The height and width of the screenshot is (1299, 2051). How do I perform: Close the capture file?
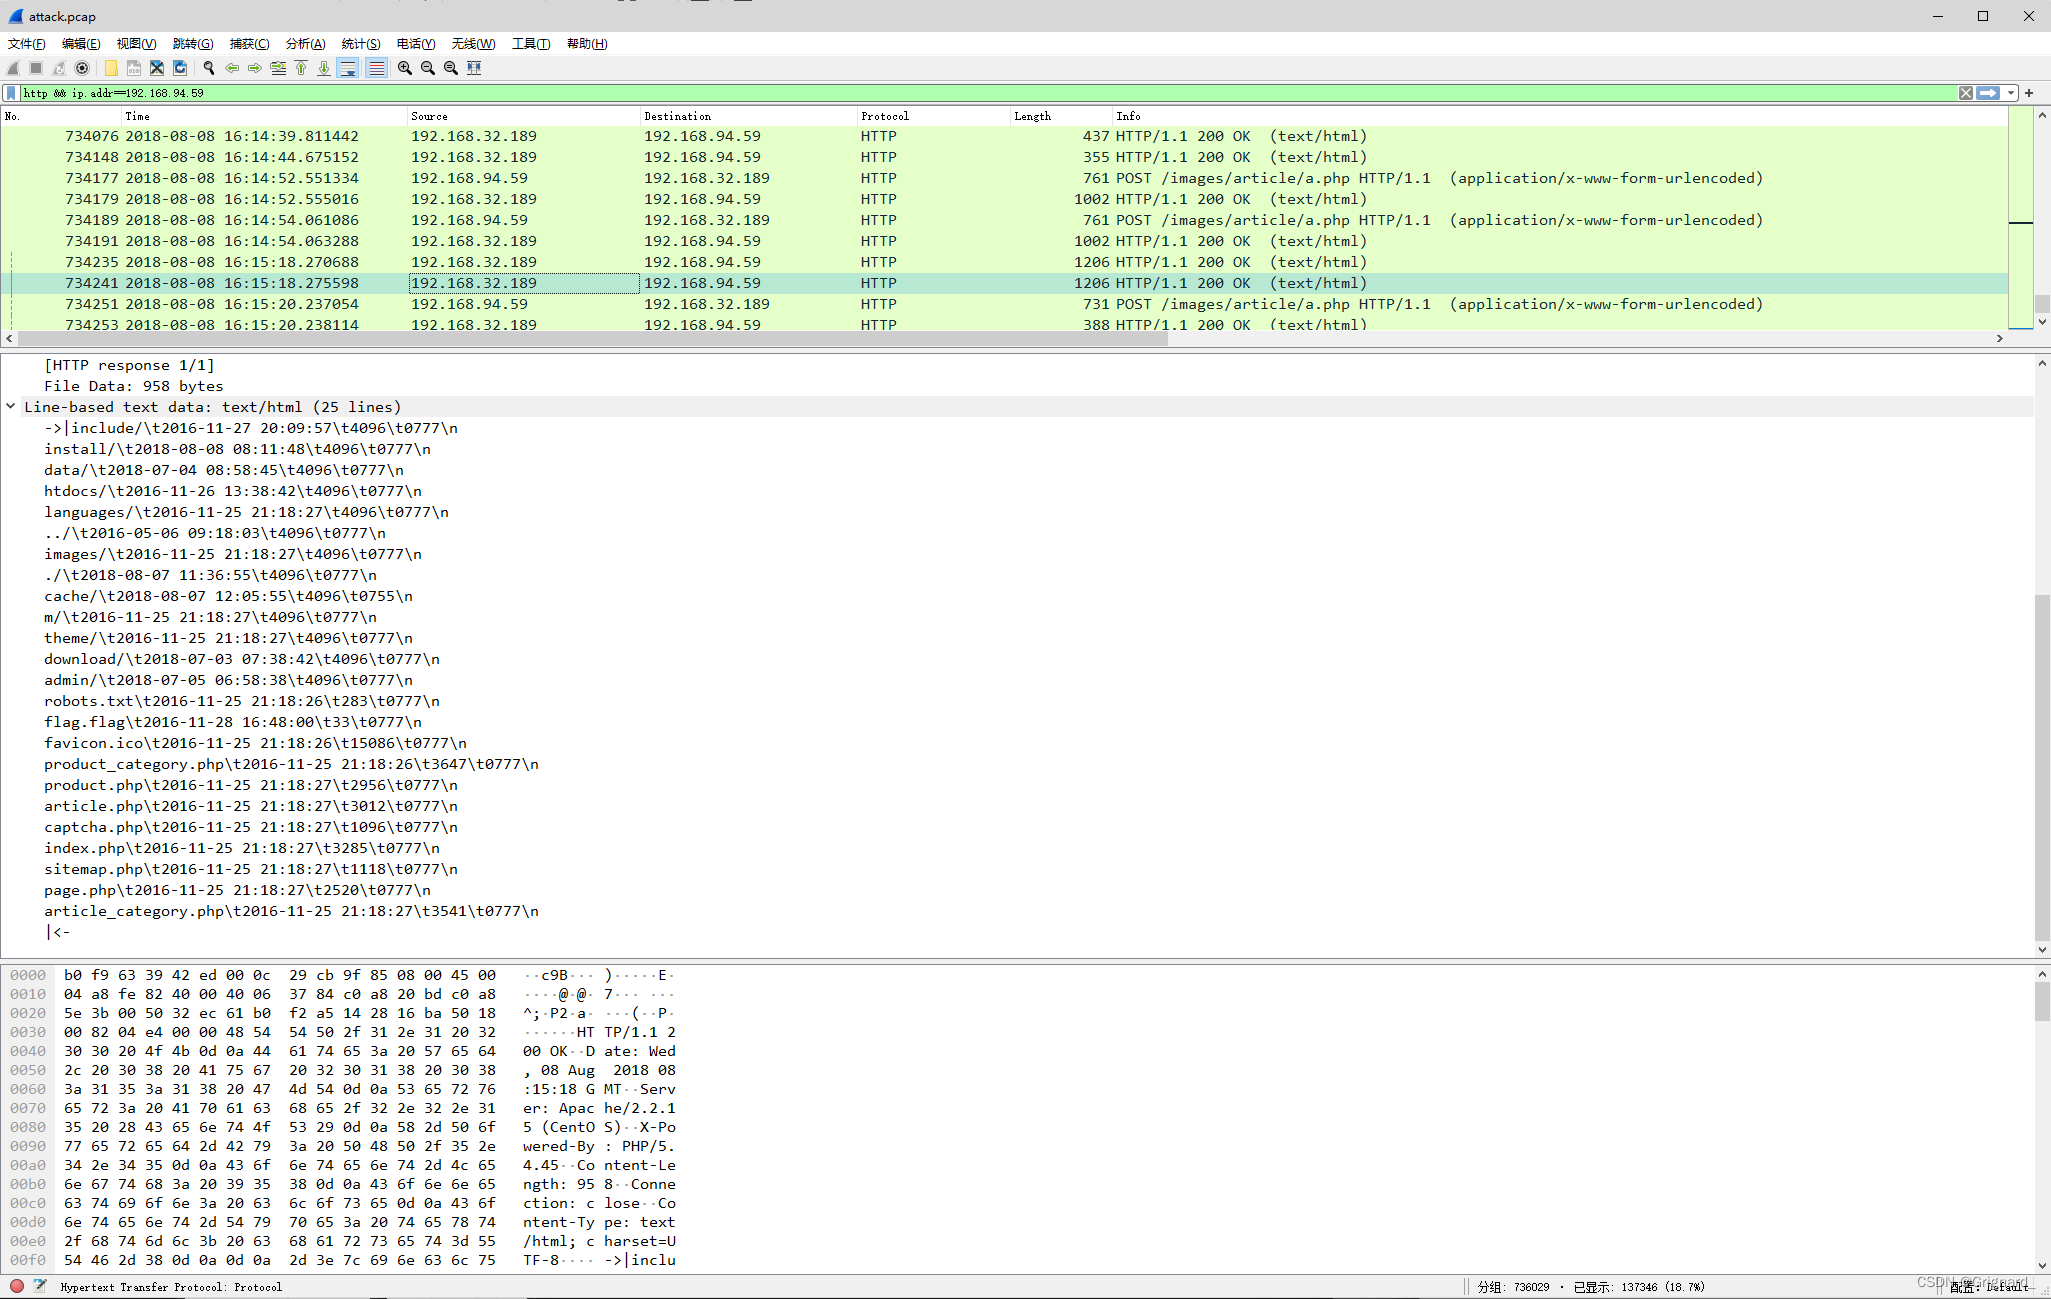pos(157,68)
